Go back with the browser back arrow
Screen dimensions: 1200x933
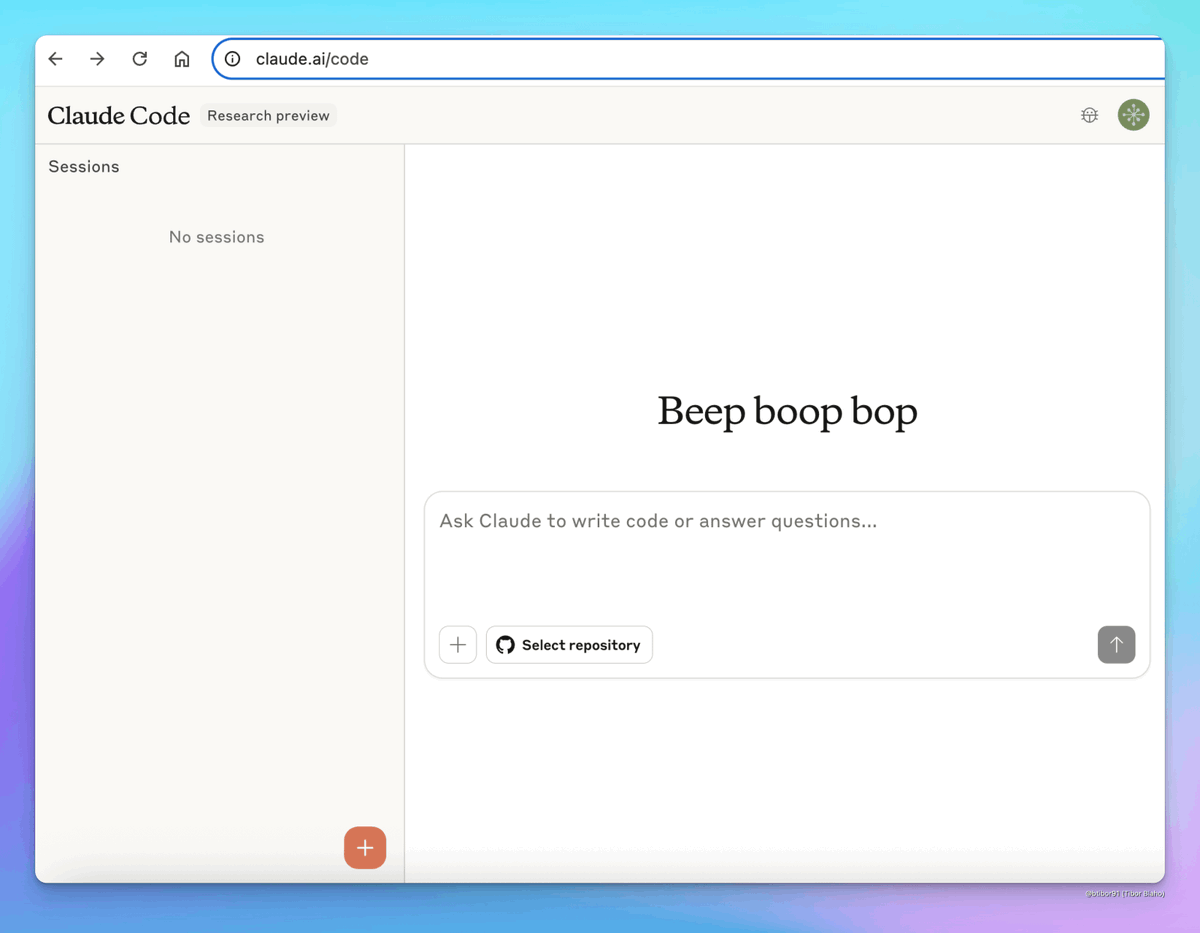(x=56, y=59)
